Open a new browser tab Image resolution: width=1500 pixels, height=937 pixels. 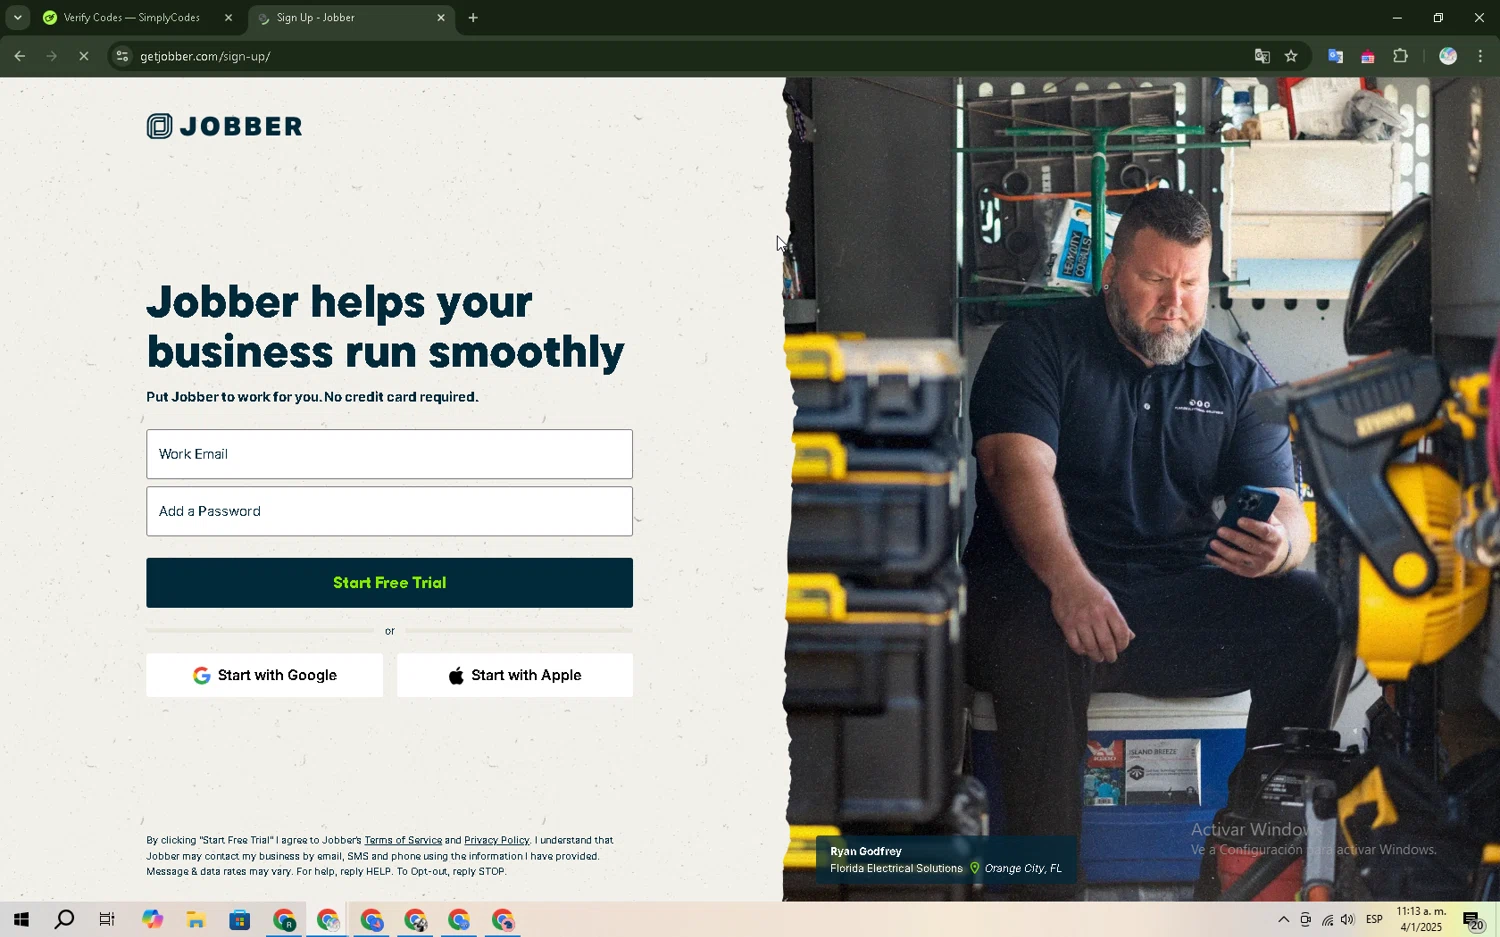coord(473,18)
